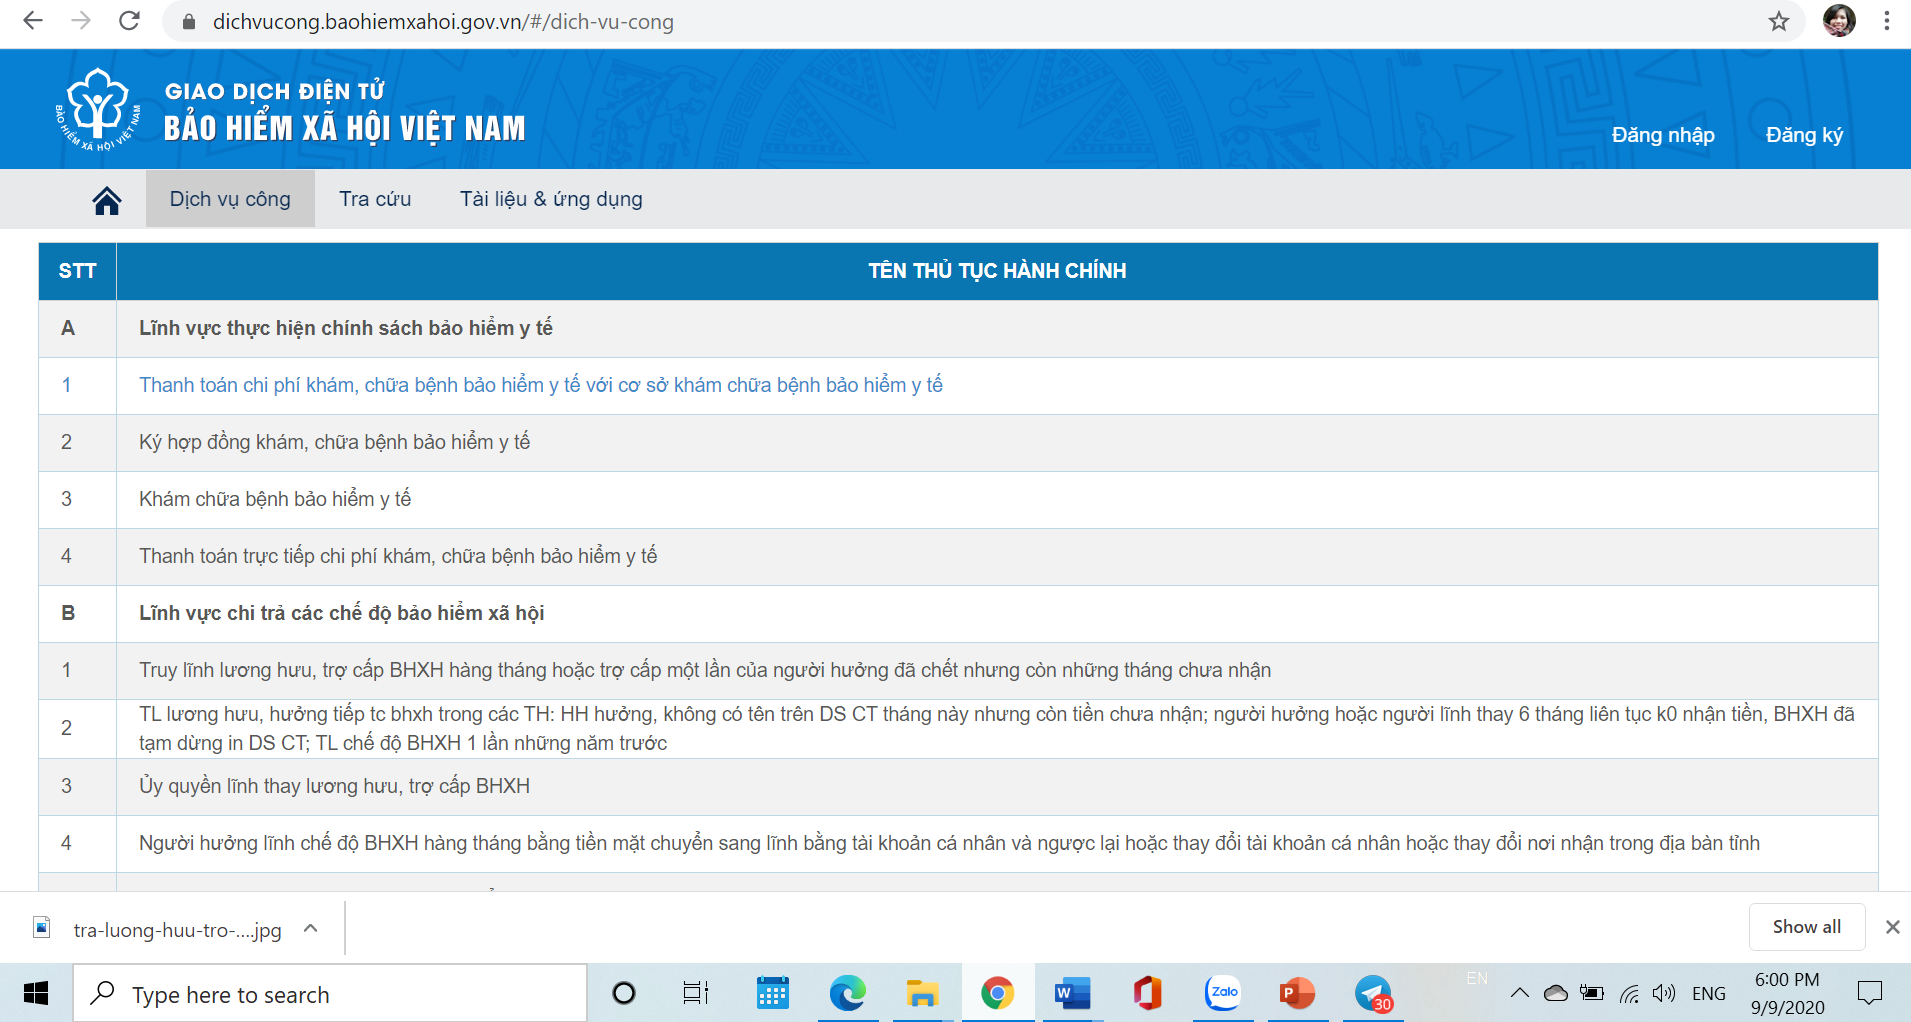1911x1022 pixels.
Task: Open File Explorer from the taskbar
Action: [921, 993]
